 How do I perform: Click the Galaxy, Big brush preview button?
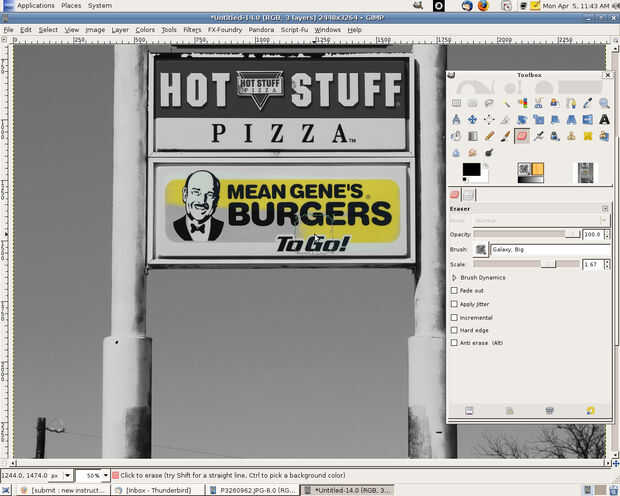click(x=481, y=249)
